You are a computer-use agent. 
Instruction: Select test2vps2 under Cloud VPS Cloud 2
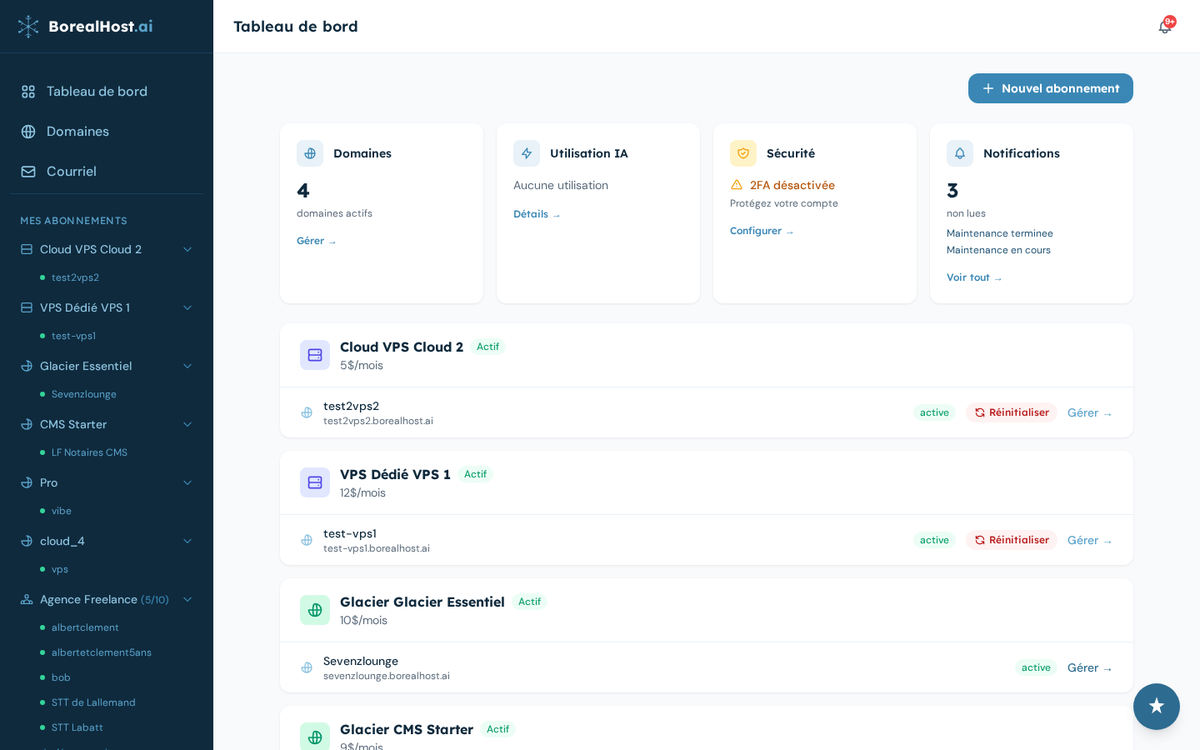[71, 277]
